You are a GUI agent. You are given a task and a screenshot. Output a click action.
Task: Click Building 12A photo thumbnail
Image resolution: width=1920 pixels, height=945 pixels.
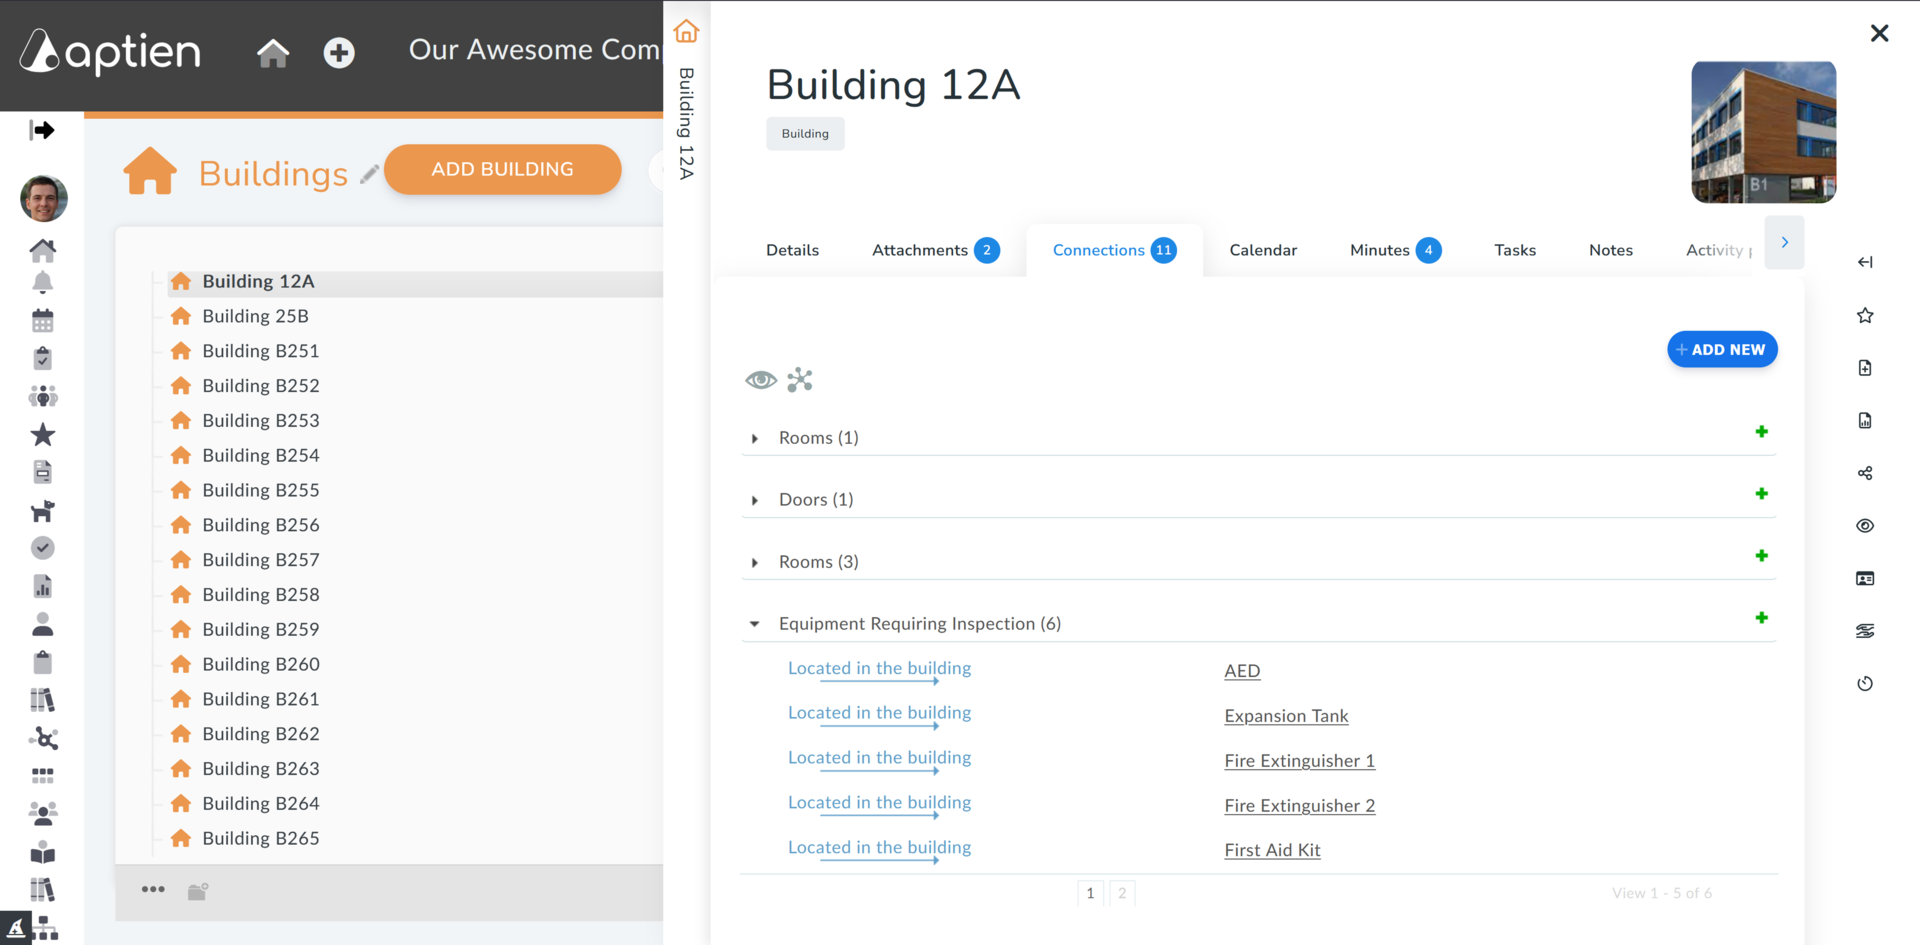click(x=1763, y=132)
